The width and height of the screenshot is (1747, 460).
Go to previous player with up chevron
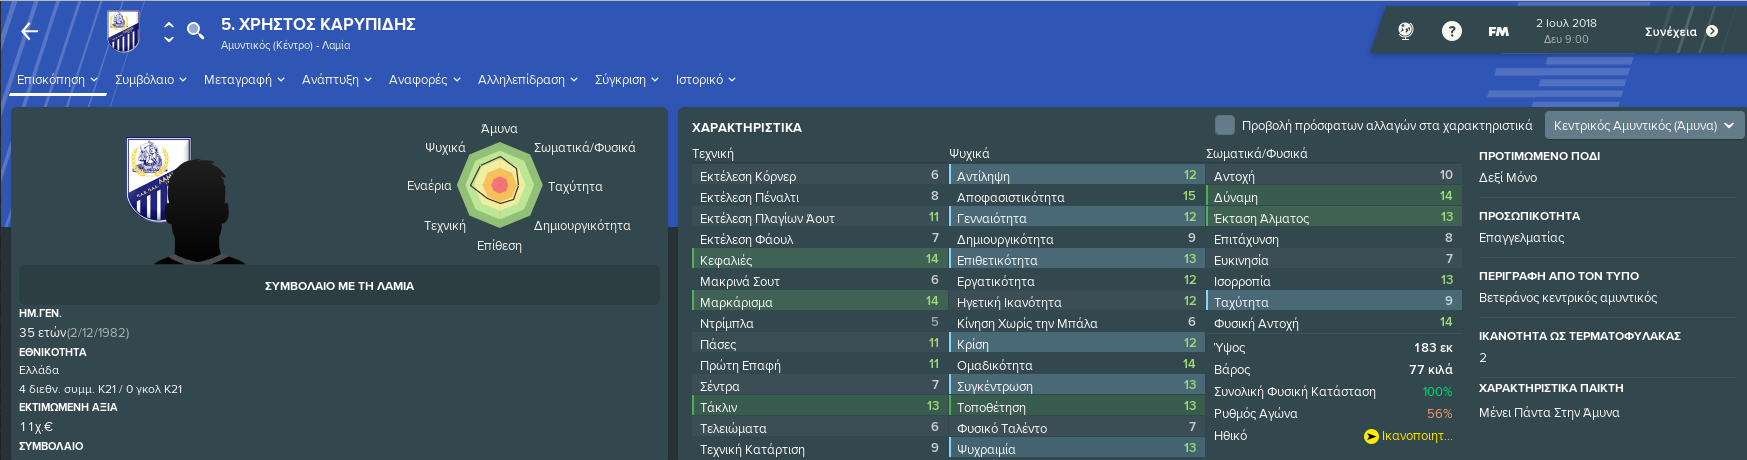[x=169, y=24]
